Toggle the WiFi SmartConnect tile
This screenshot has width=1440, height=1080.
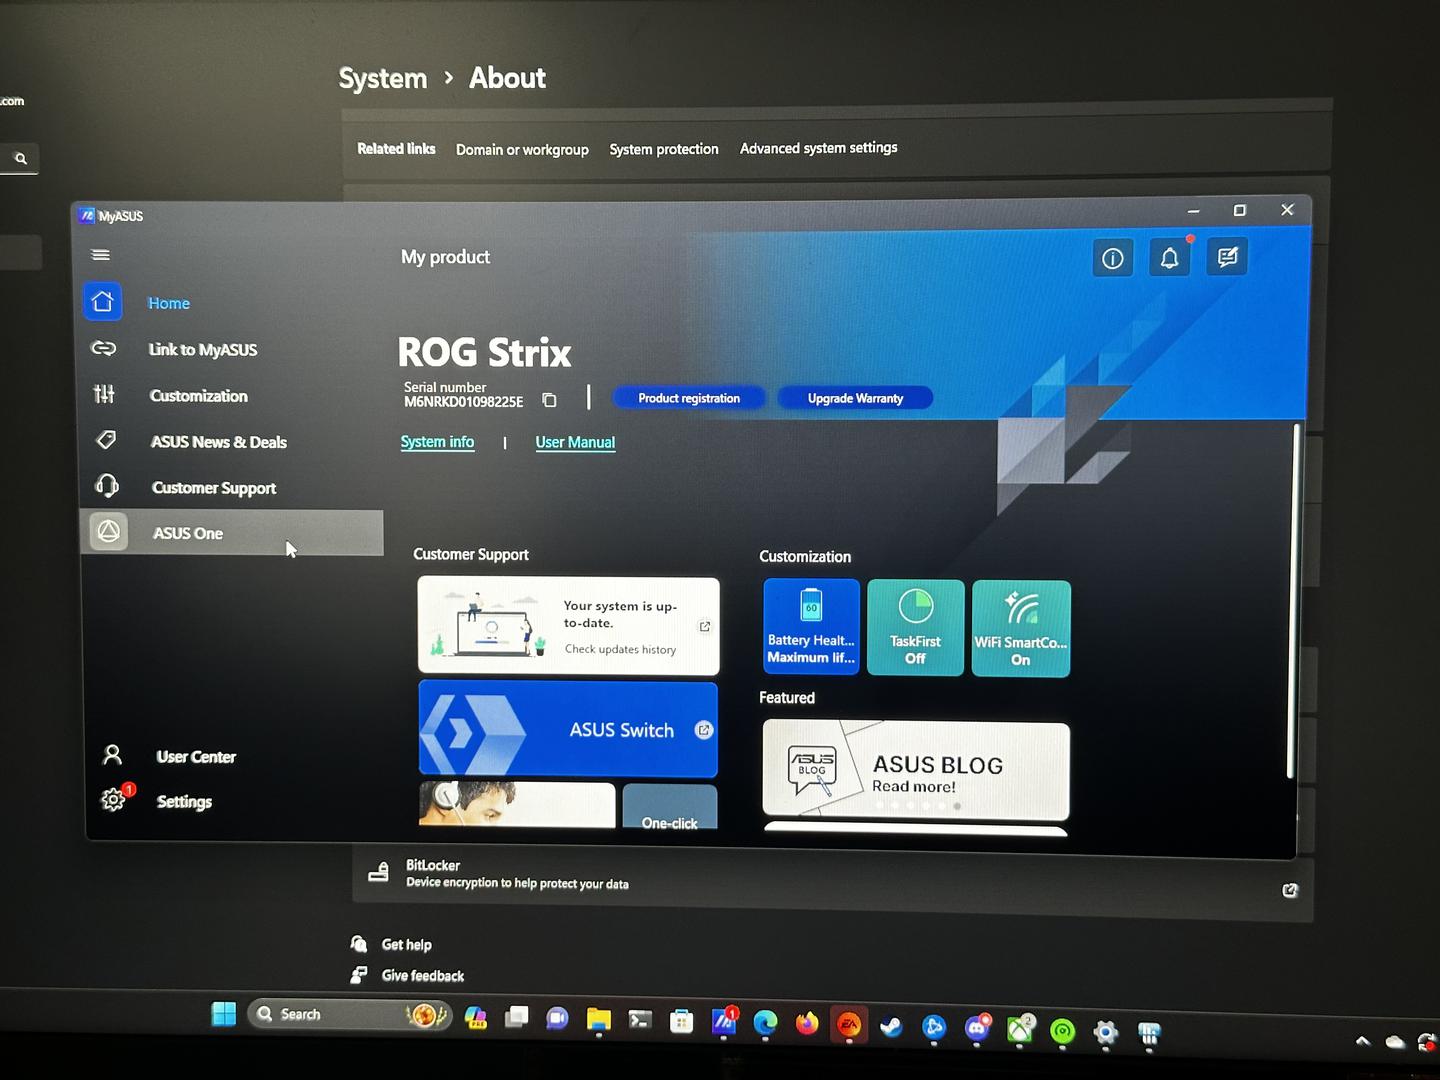pyautogui.click(x=1020, y=628)
